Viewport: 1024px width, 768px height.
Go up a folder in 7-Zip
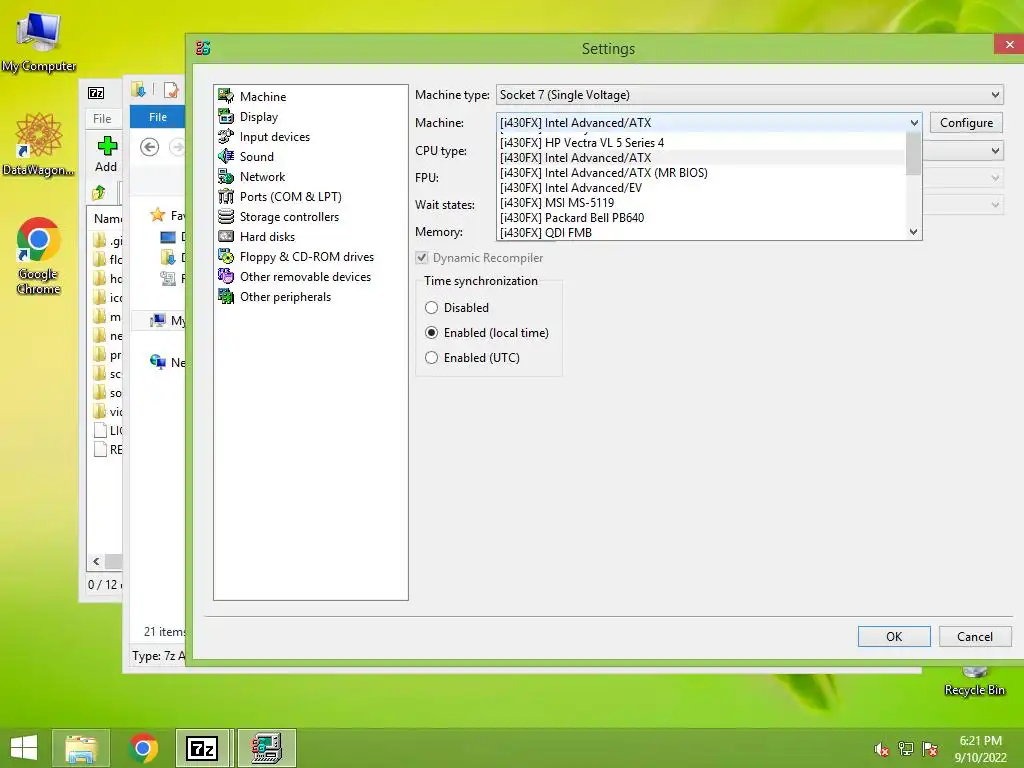[99, 193]
